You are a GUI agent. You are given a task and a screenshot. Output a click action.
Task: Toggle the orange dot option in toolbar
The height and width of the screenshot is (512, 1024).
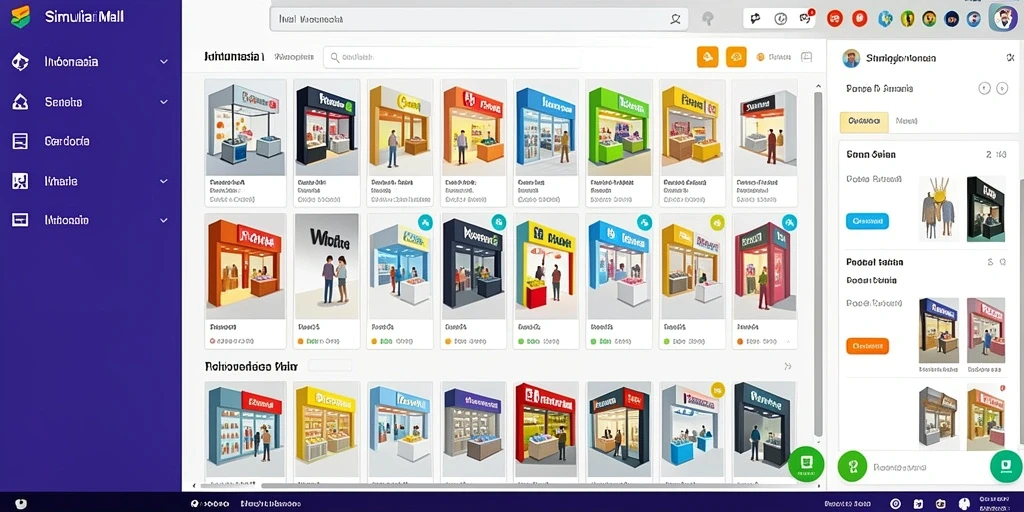[760, 57]
